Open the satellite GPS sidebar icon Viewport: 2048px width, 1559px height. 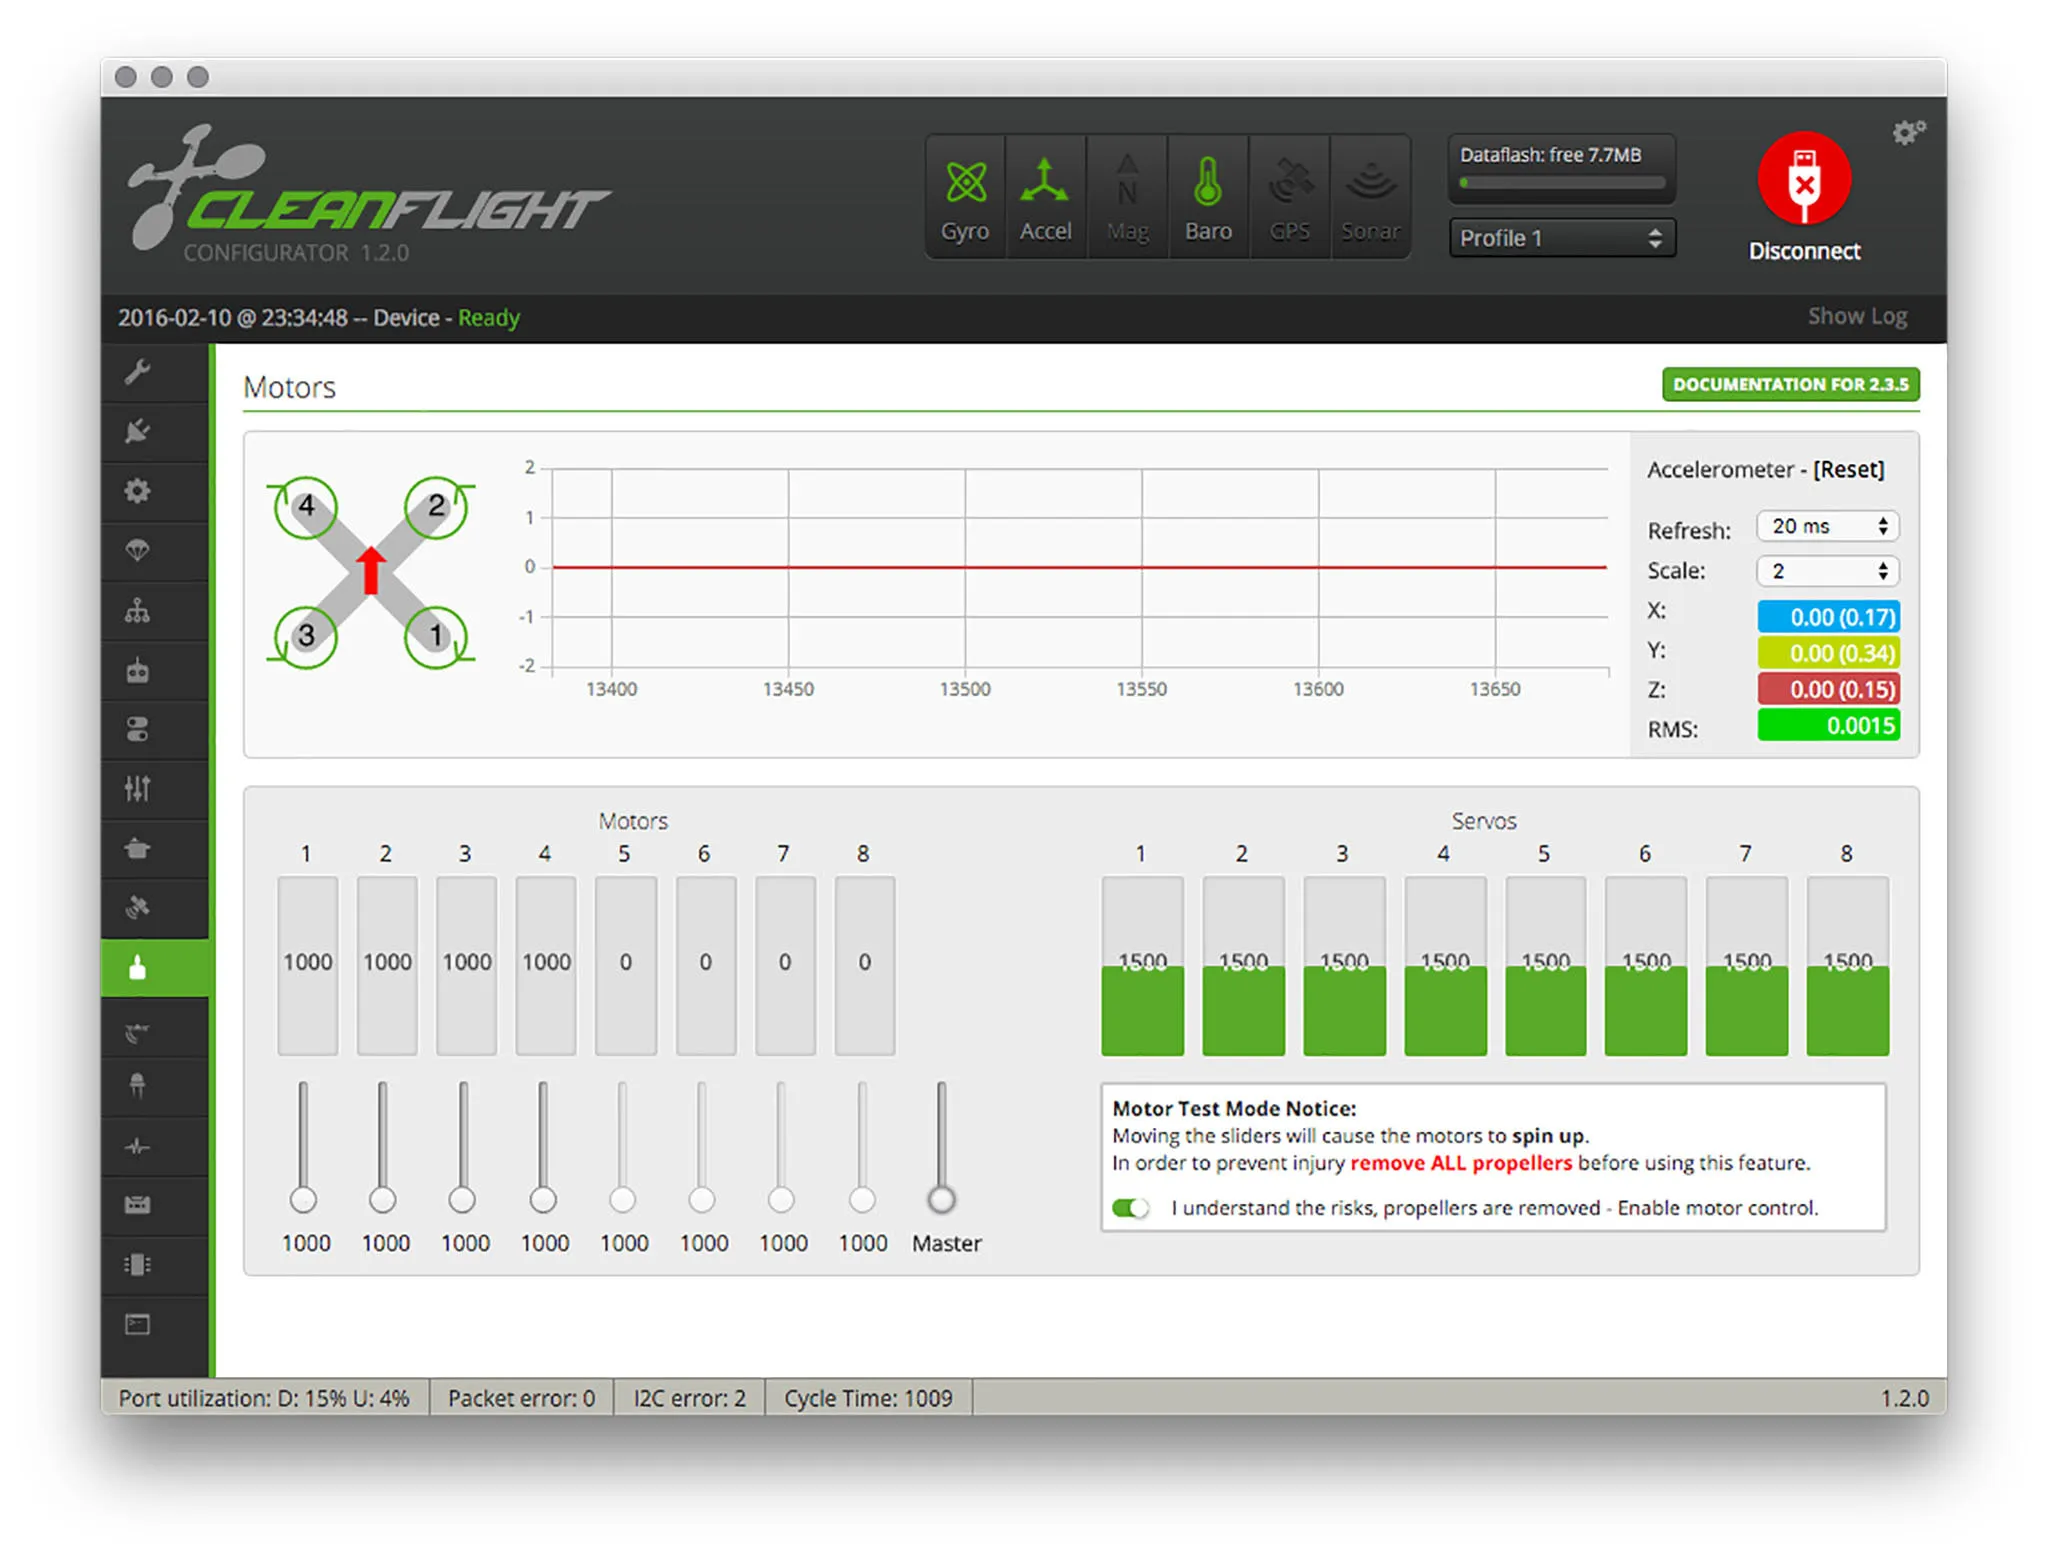click(138, 908)
